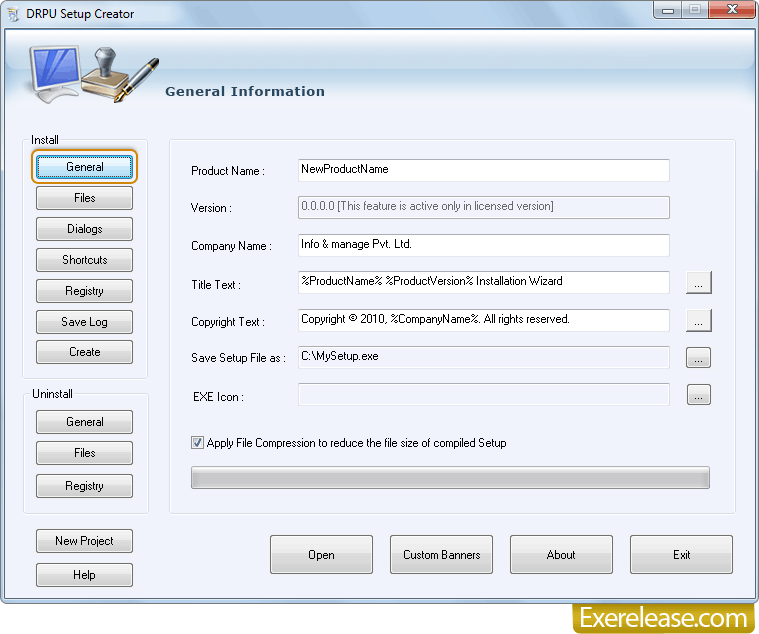Open the Uninstall General section
759x634 pixels.
pyautogui.click(x=84, y=422)
